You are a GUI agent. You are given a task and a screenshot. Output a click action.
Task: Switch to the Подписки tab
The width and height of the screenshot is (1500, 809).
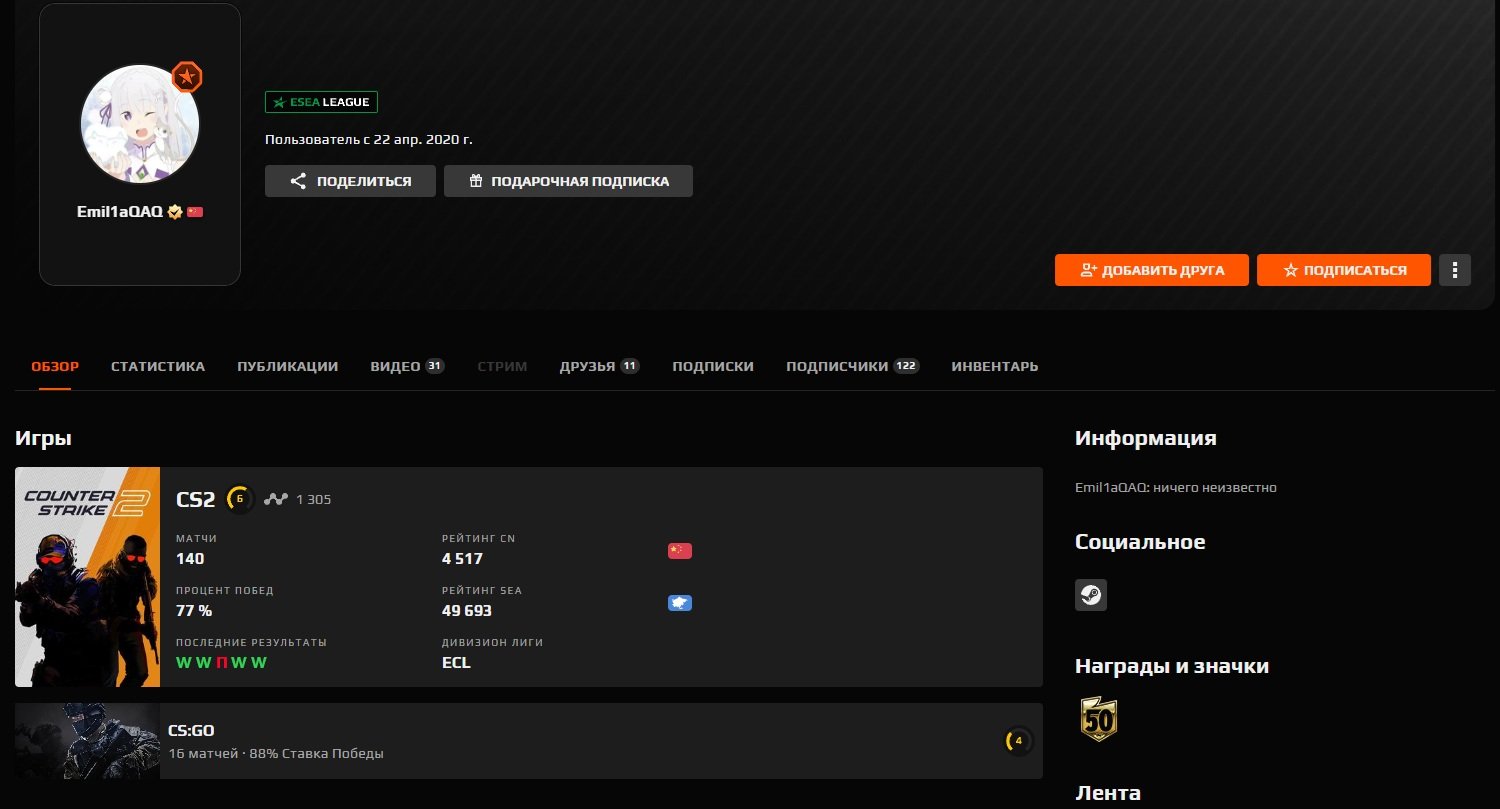tap(713, 366)
